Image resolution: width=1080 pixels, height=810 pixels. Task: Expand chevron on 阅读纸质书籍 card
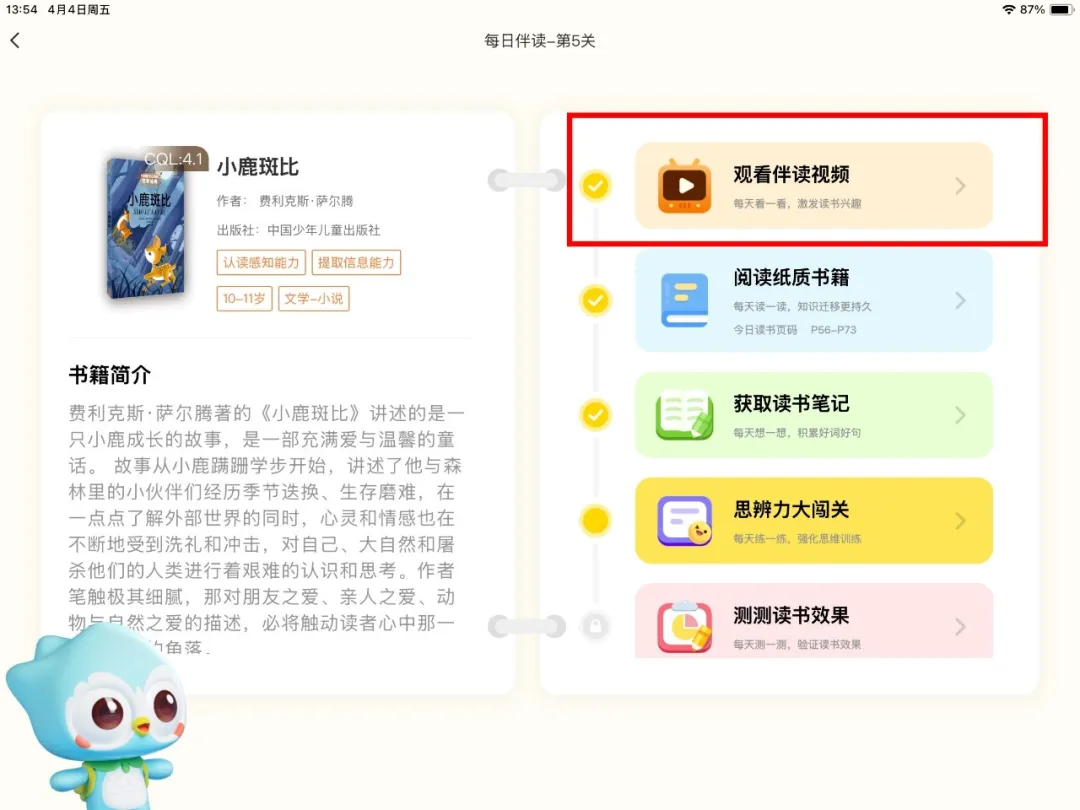tap(960, 300)
